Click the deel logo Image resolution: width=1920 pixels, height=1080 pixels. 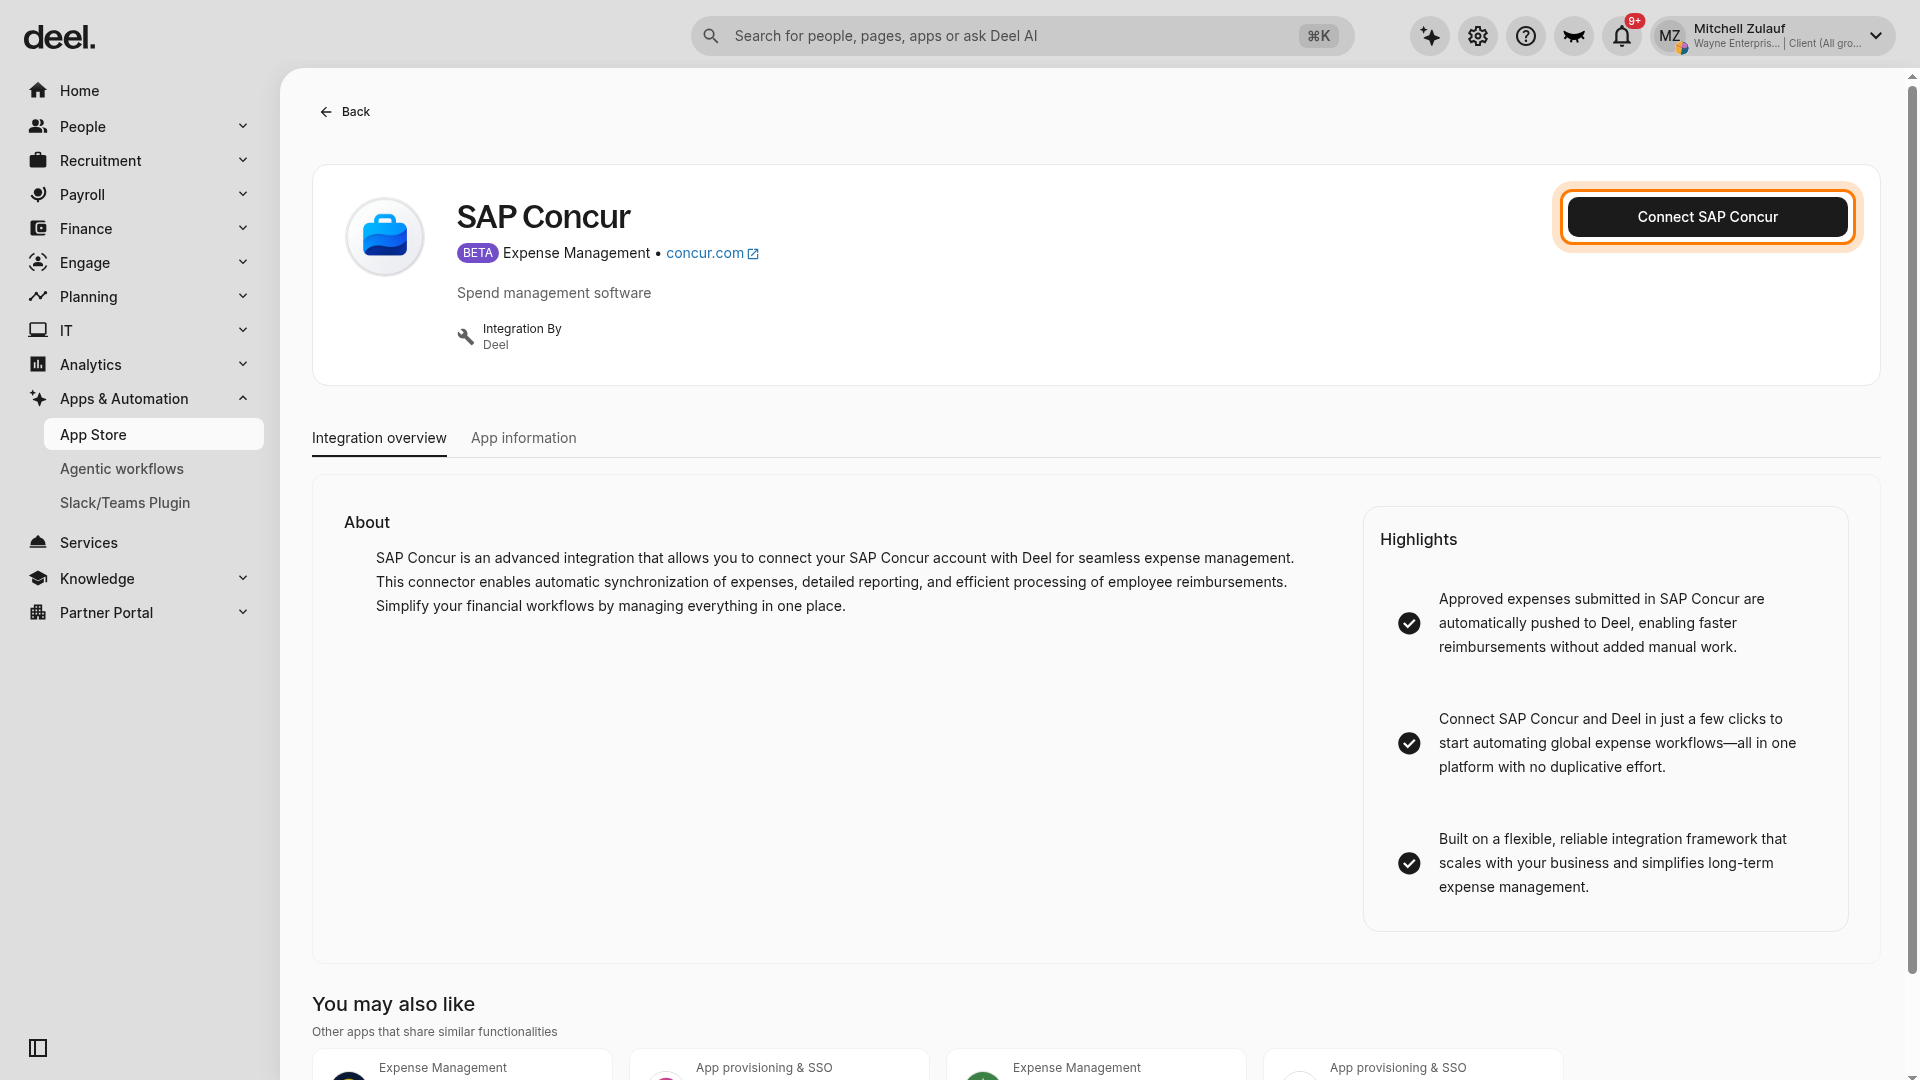click(59, 38)
